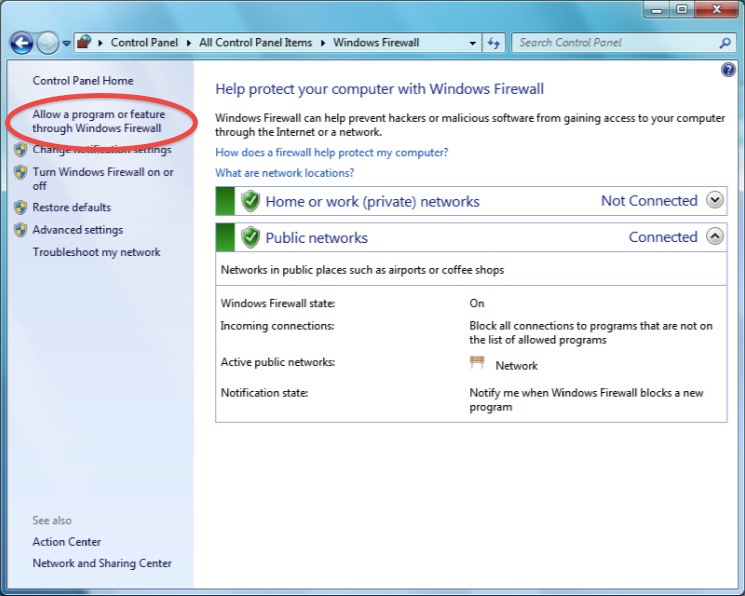Click the Back navigation arrow

[21, 43]
